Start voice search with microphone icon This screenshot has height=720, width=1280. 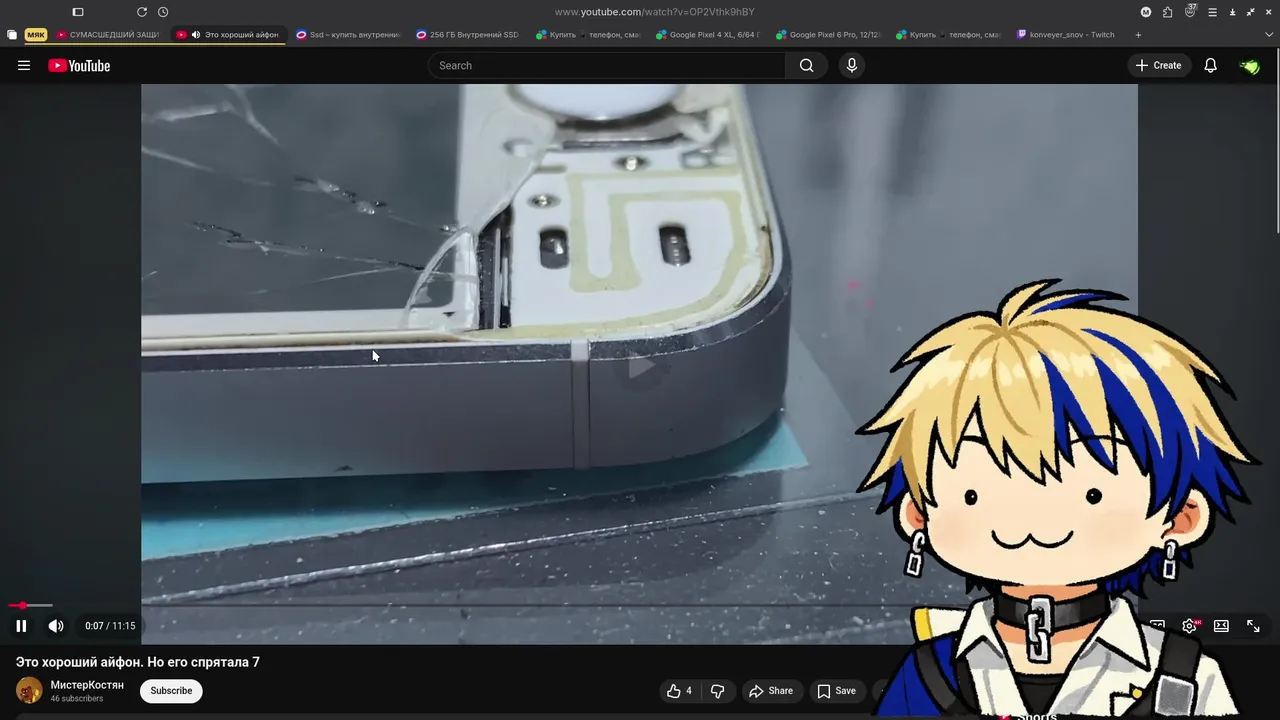[x=851, y=65]
